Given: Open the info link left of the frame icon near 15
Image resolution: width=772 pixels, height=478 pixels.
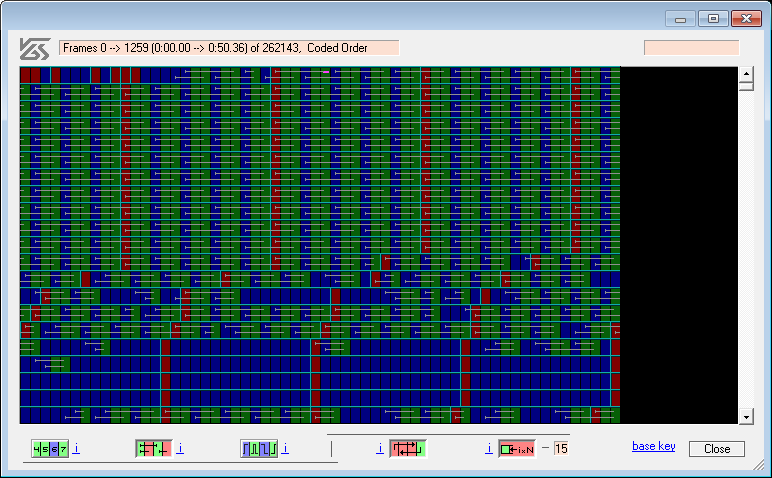Looking at the screenshot, I should coord(489,448).
